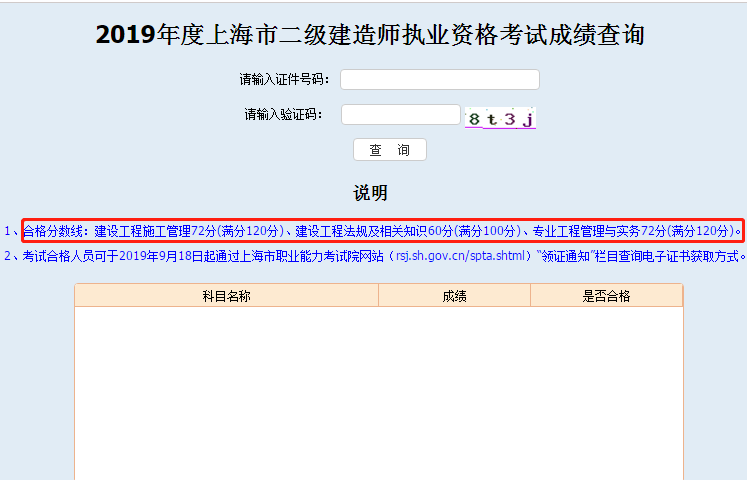
Task: Select the 科目名称 column header
Action: [226, 296]
